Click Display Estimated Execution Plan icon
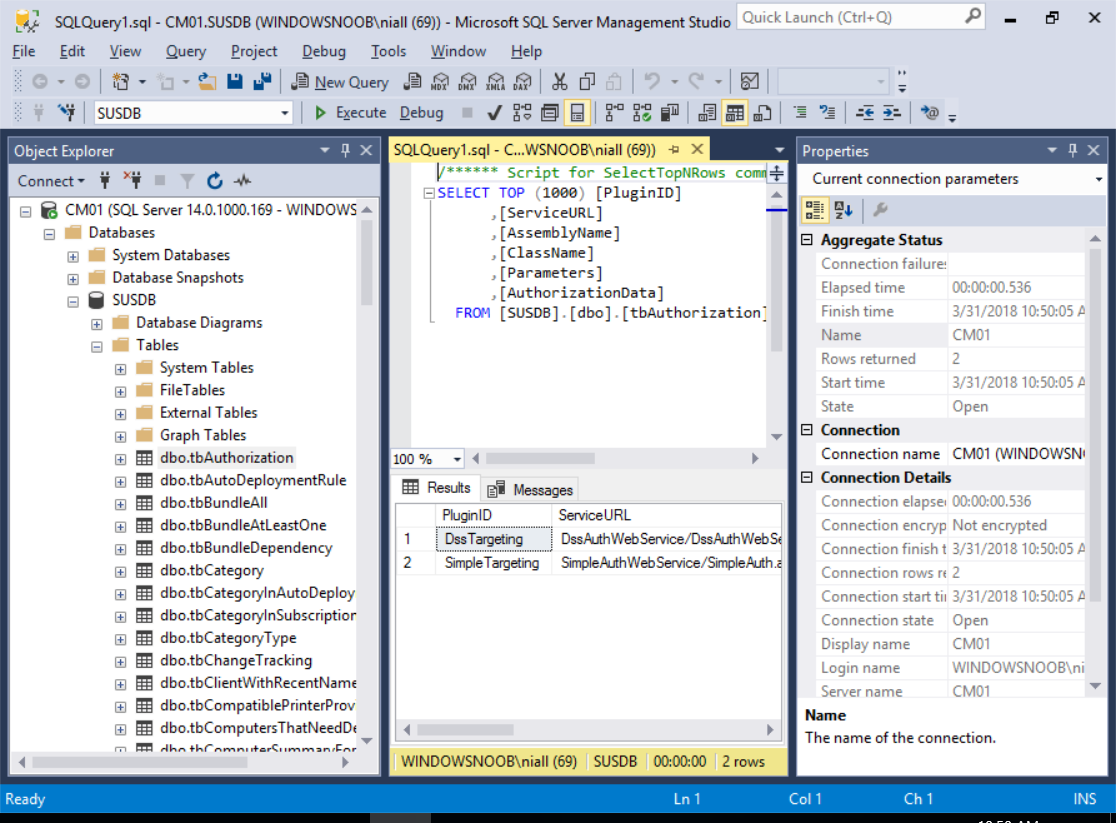The image size is (1116, 823). pos(522,112)
